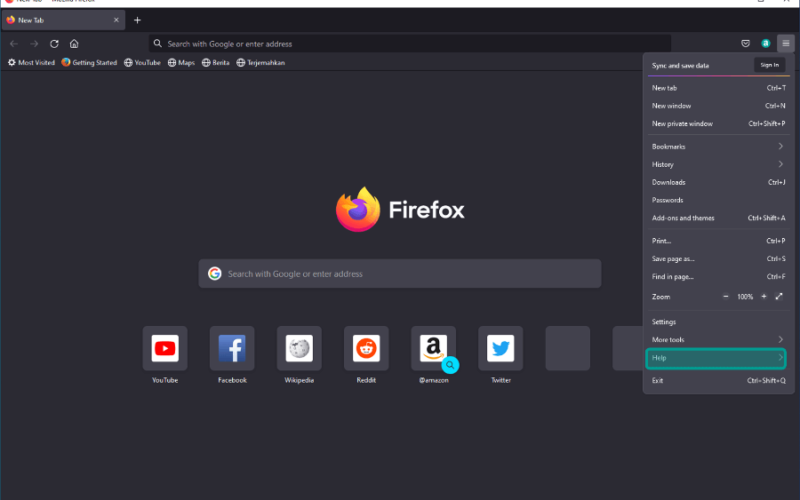This screenshot has width=800, height=500.
Task: Reset zoom via 100% label
Action: point(745,297)
